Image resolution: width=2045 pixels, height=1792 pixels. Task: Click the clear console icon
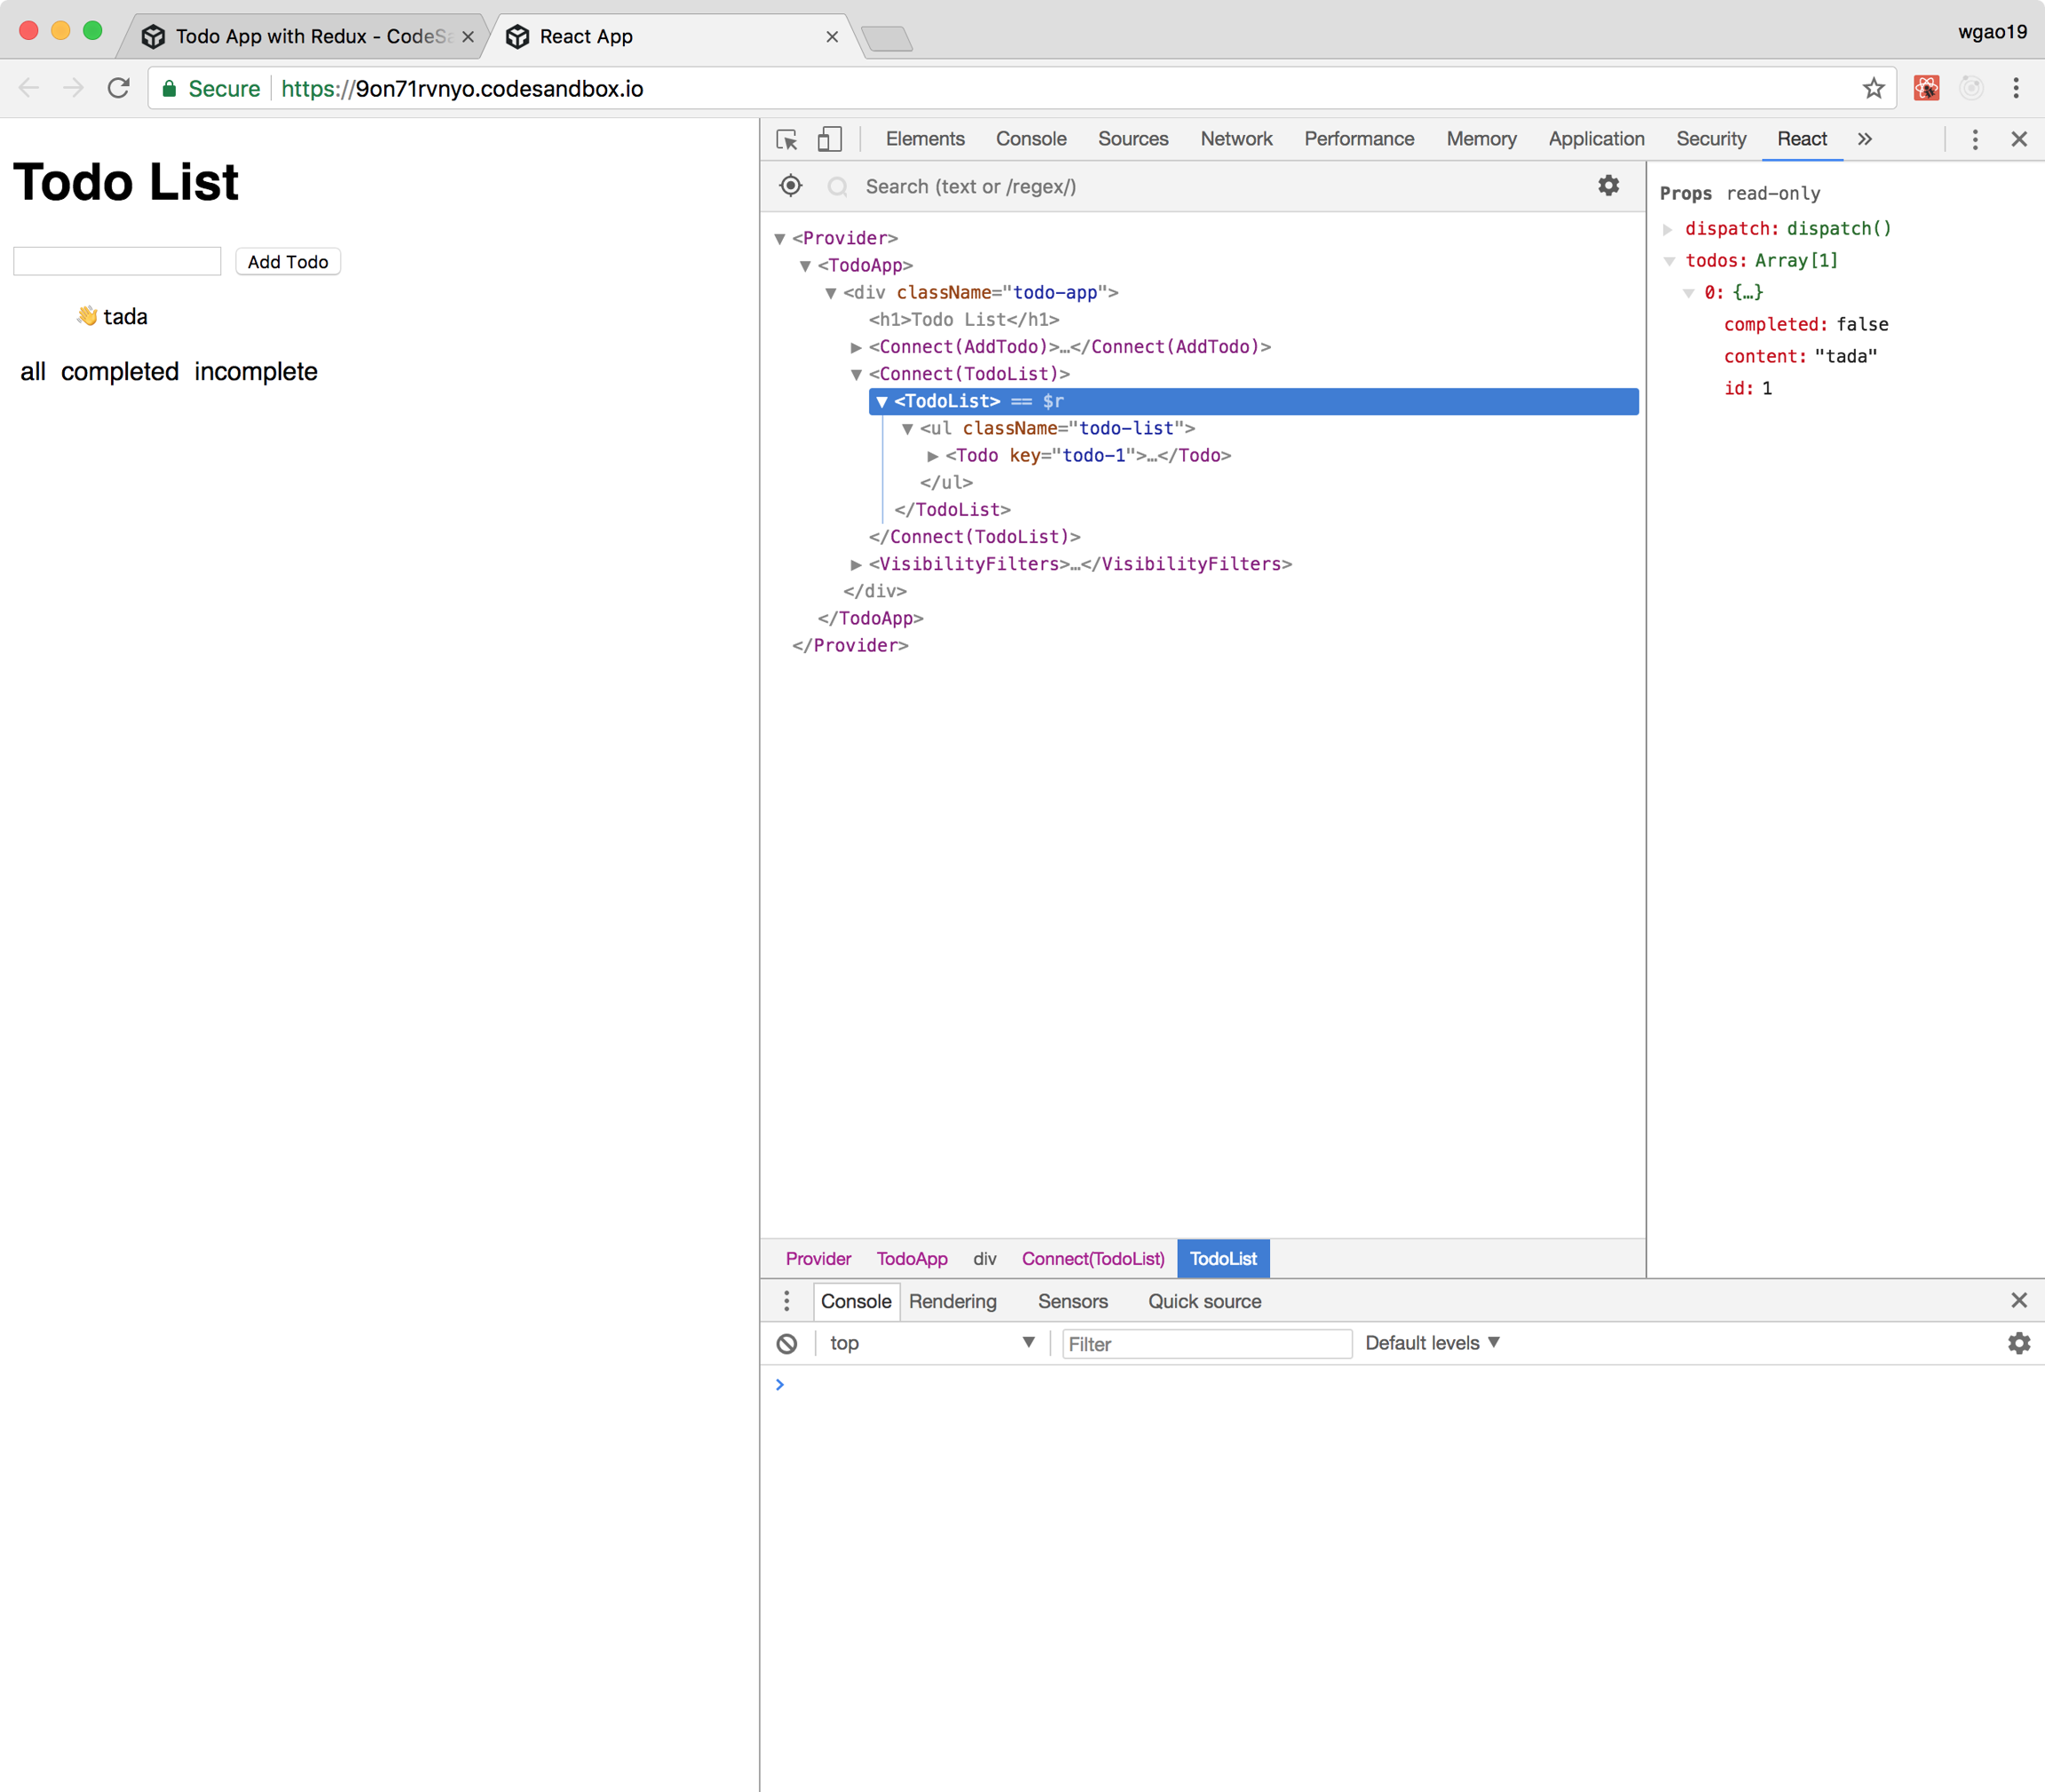point(787,1343)
